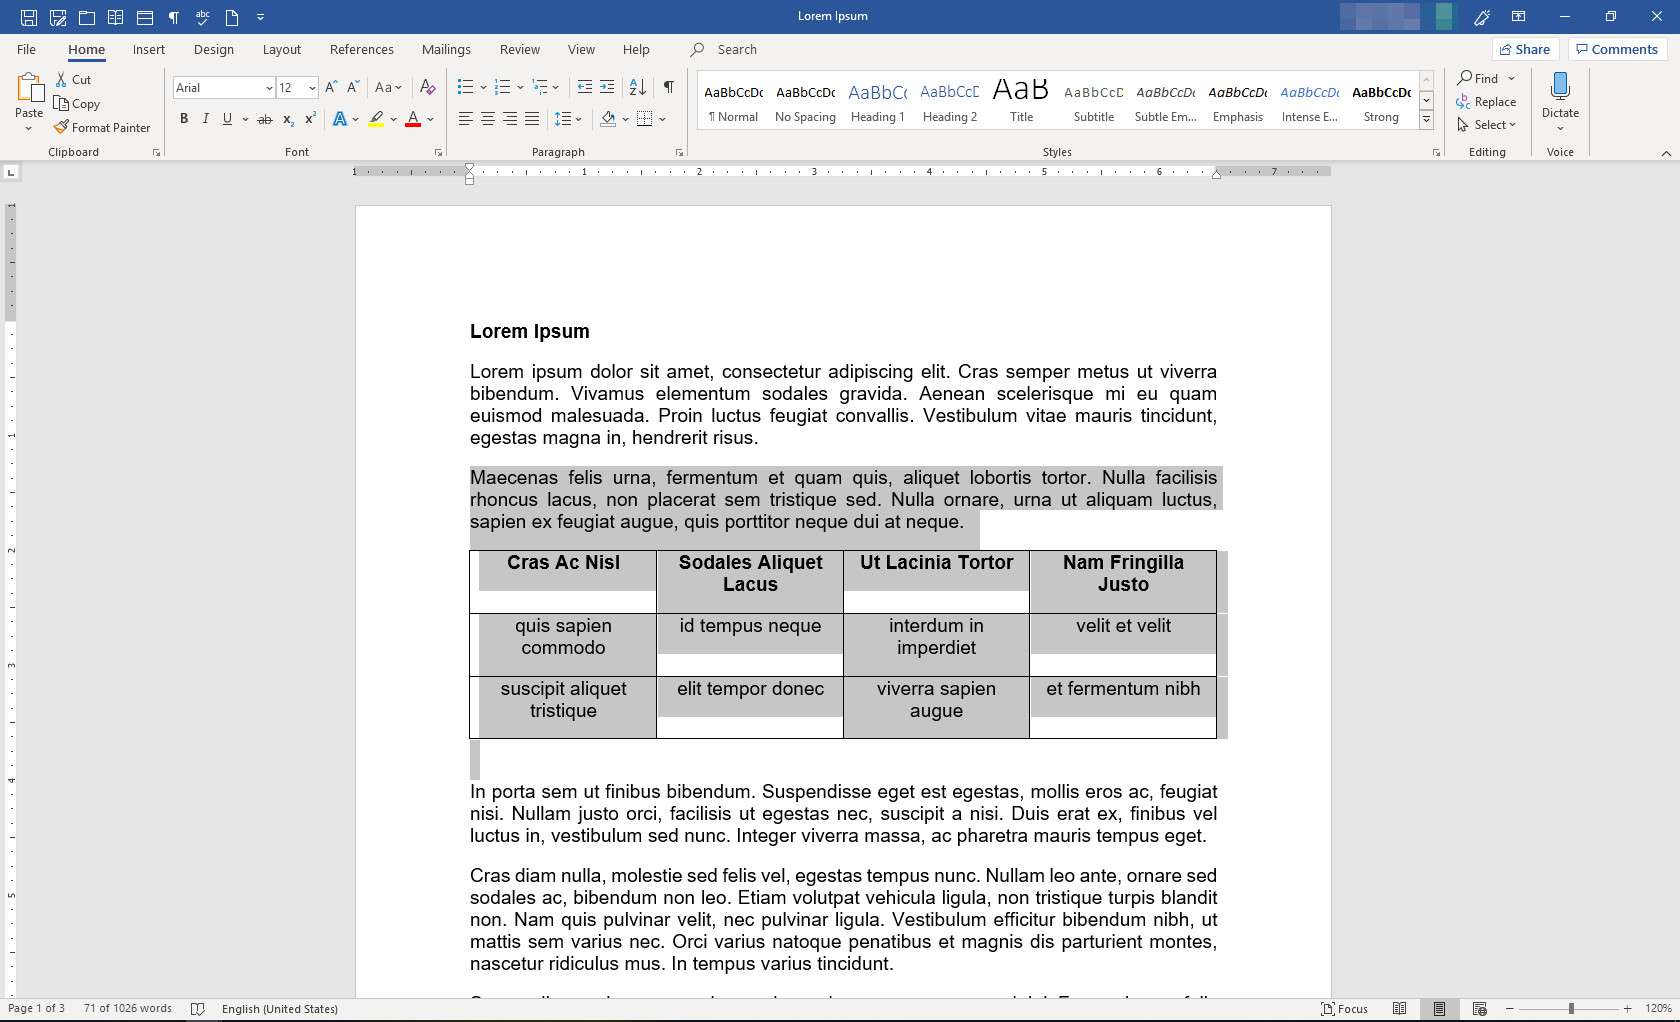Apply superscript formatting
The height and width of the screenshot is (1022, 1680).
click(x=310, y=119)
